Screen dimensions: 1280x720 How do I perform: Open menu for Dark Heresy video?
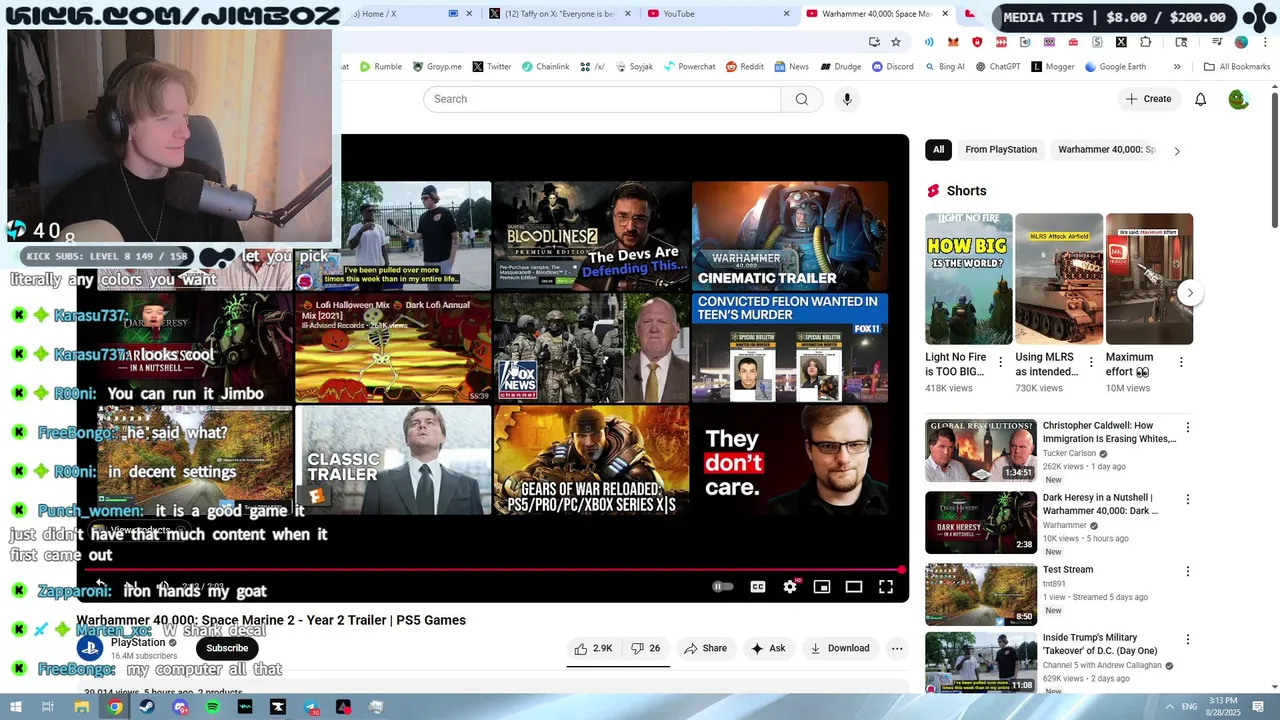click(x=1188, y=500)
